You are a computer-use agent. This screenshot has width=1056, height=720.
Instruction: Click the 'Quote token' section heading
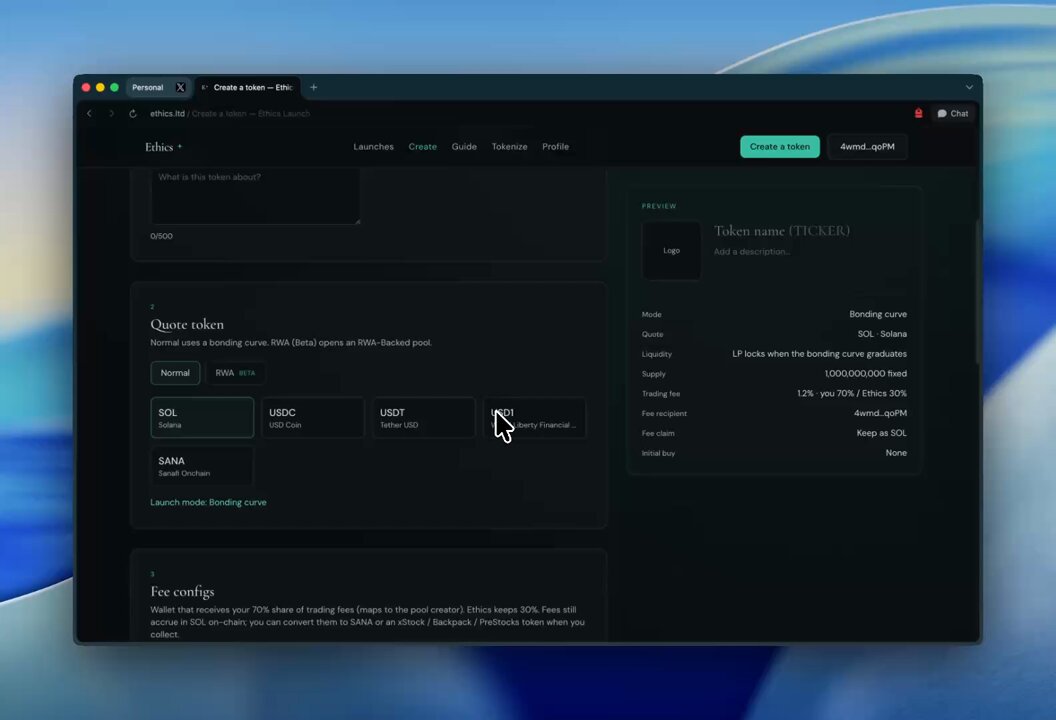(187, 325)
